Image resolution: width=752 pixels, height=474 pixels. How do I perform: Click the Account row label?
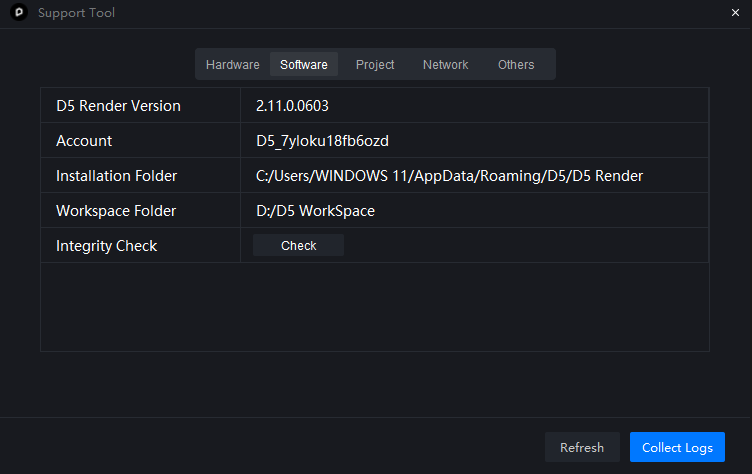84,141
